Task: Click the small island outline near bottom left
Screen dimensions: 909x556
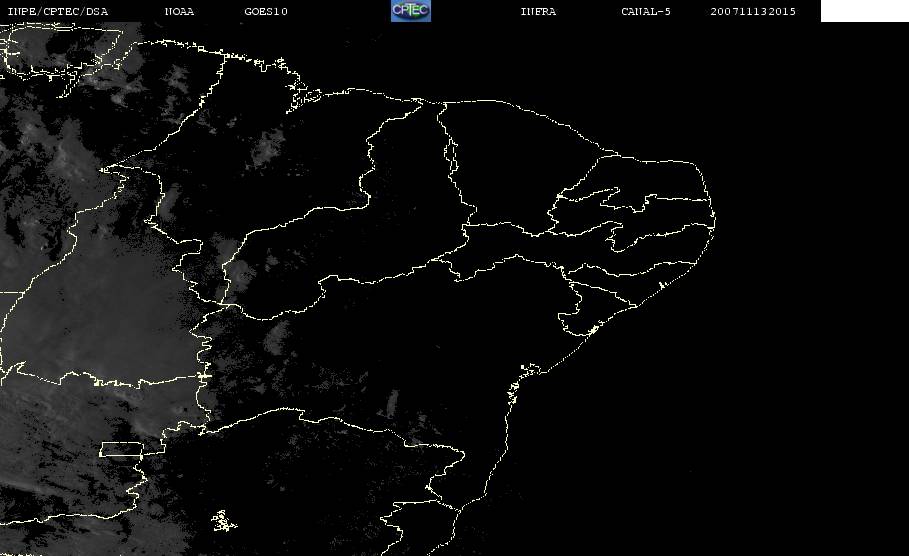Action: (x=221, y=519)
